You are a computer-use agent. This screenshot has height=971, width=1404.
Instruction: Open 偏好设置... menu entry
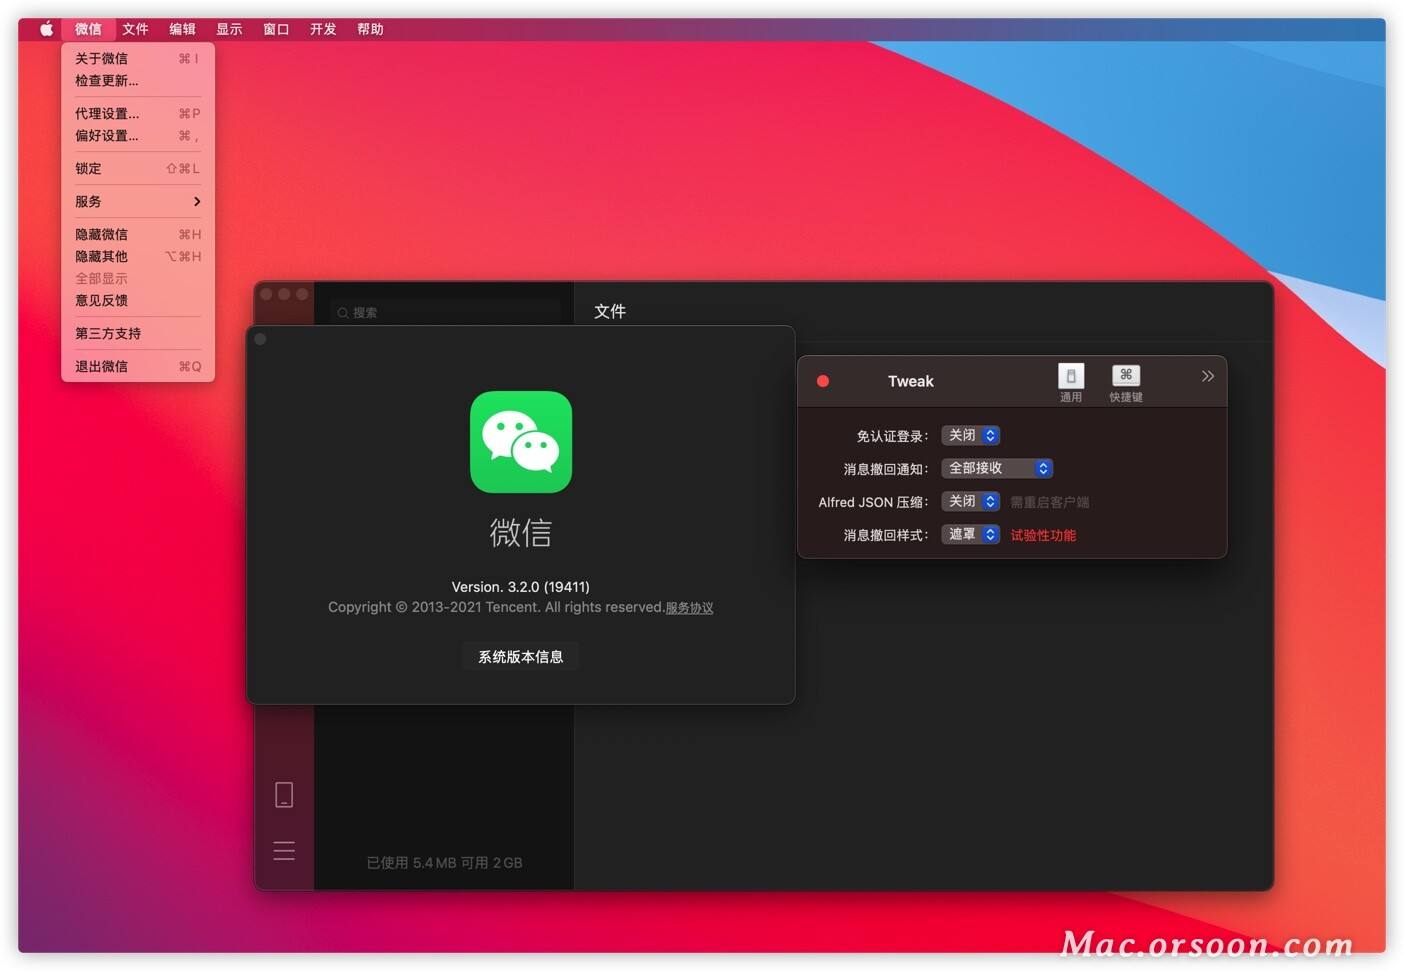pos(138,135)
